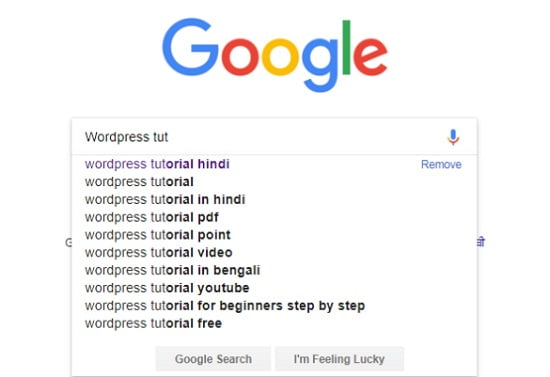Viewport: 550px width, 377px height.
Task: Open the partially hidden Hindi language link
Action: pos(481,242)
